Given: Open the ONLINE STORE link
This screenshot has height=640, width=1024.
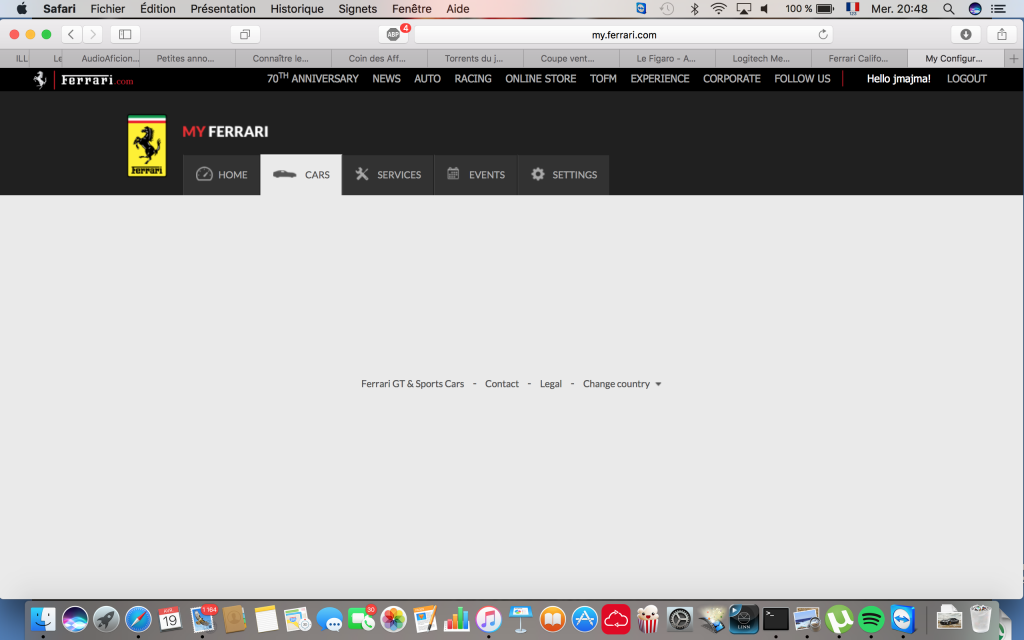Looking at the screenshot, I should point(540,79).
